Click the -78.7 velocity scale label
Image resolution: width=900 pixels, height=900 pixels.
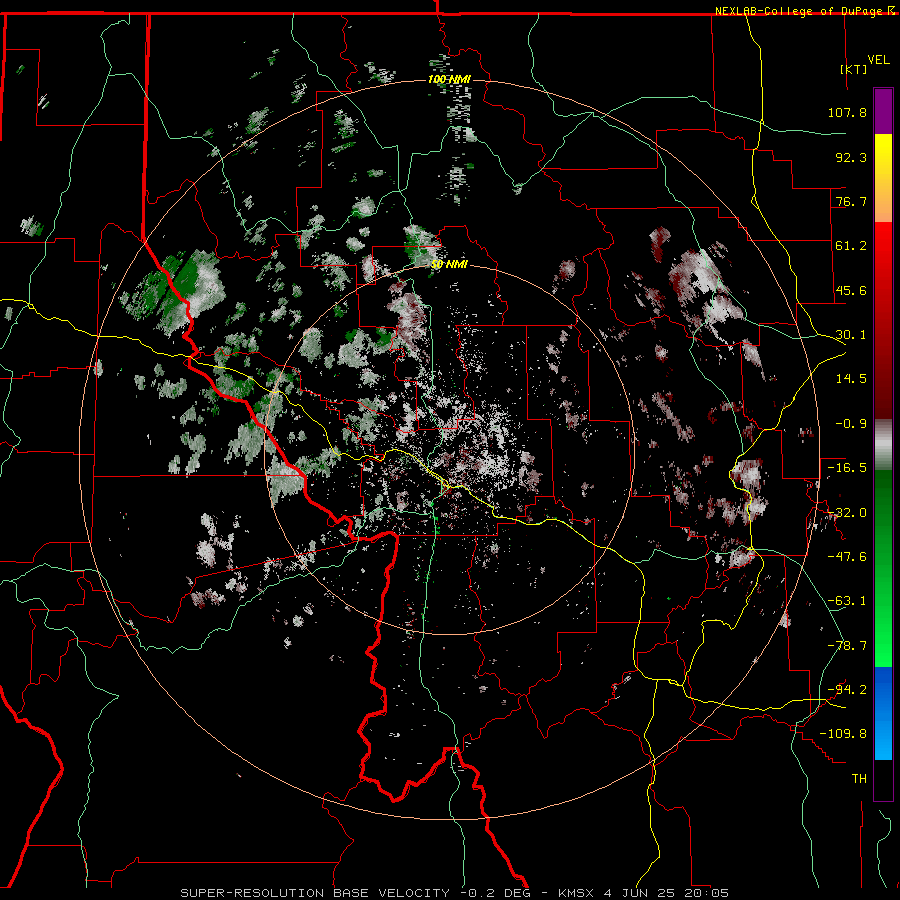click(847, 646)
